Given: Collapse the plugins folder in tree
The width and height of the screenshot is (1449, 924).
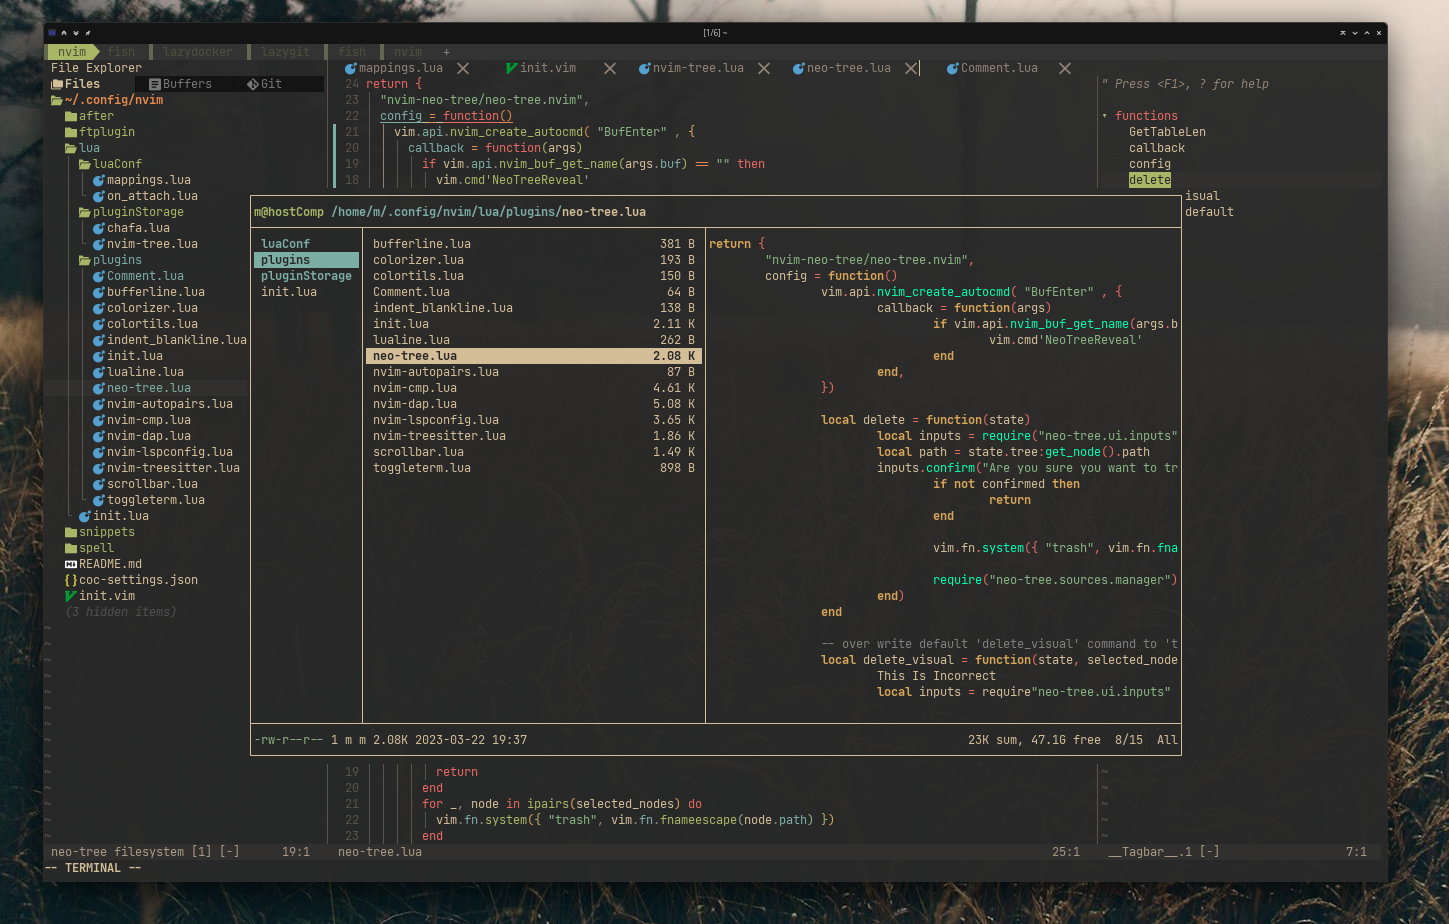Looking at the screenshot, I should pyautogui.click(x=110, y=260).
